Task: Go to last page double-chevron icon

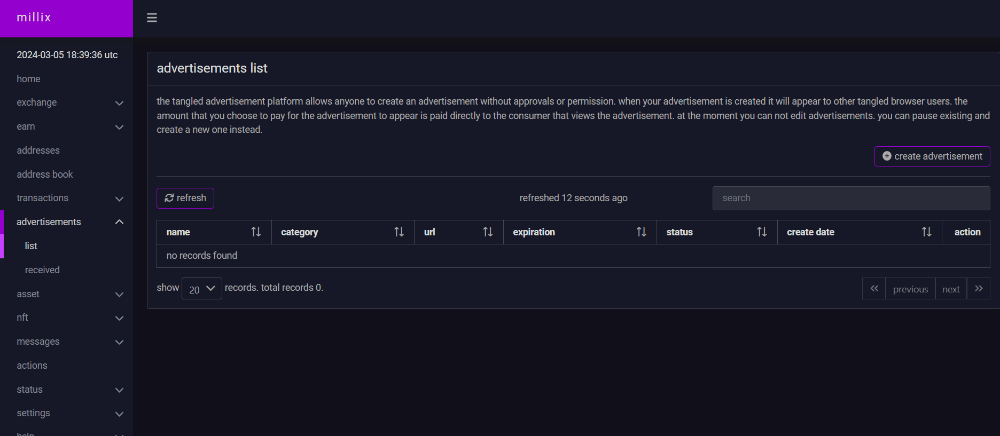Action: tap(978, 289)
